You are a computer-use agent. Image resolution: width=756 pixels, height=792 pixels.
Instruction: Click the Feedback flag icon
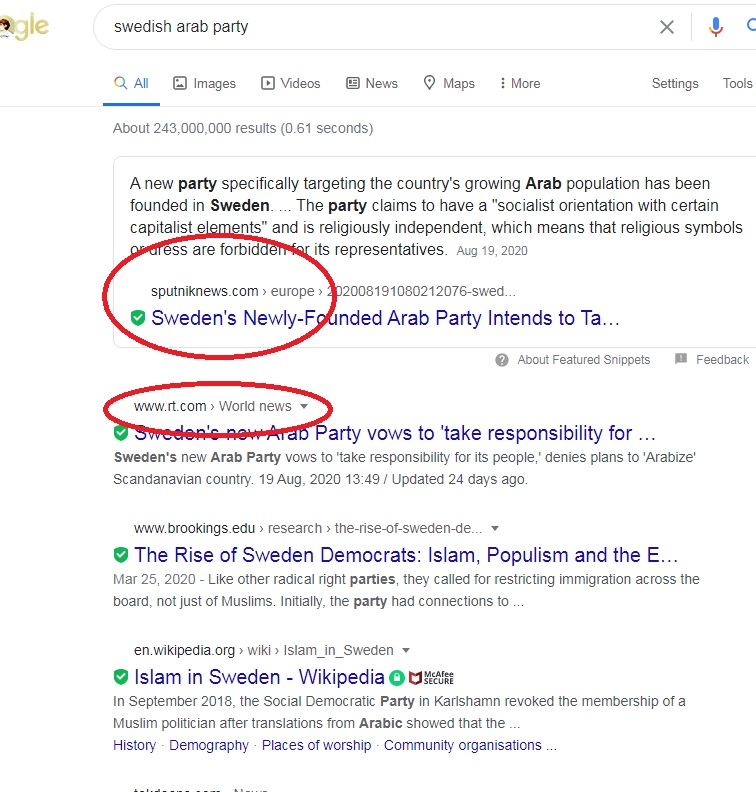pyautogui.click(x=681, y=359)
